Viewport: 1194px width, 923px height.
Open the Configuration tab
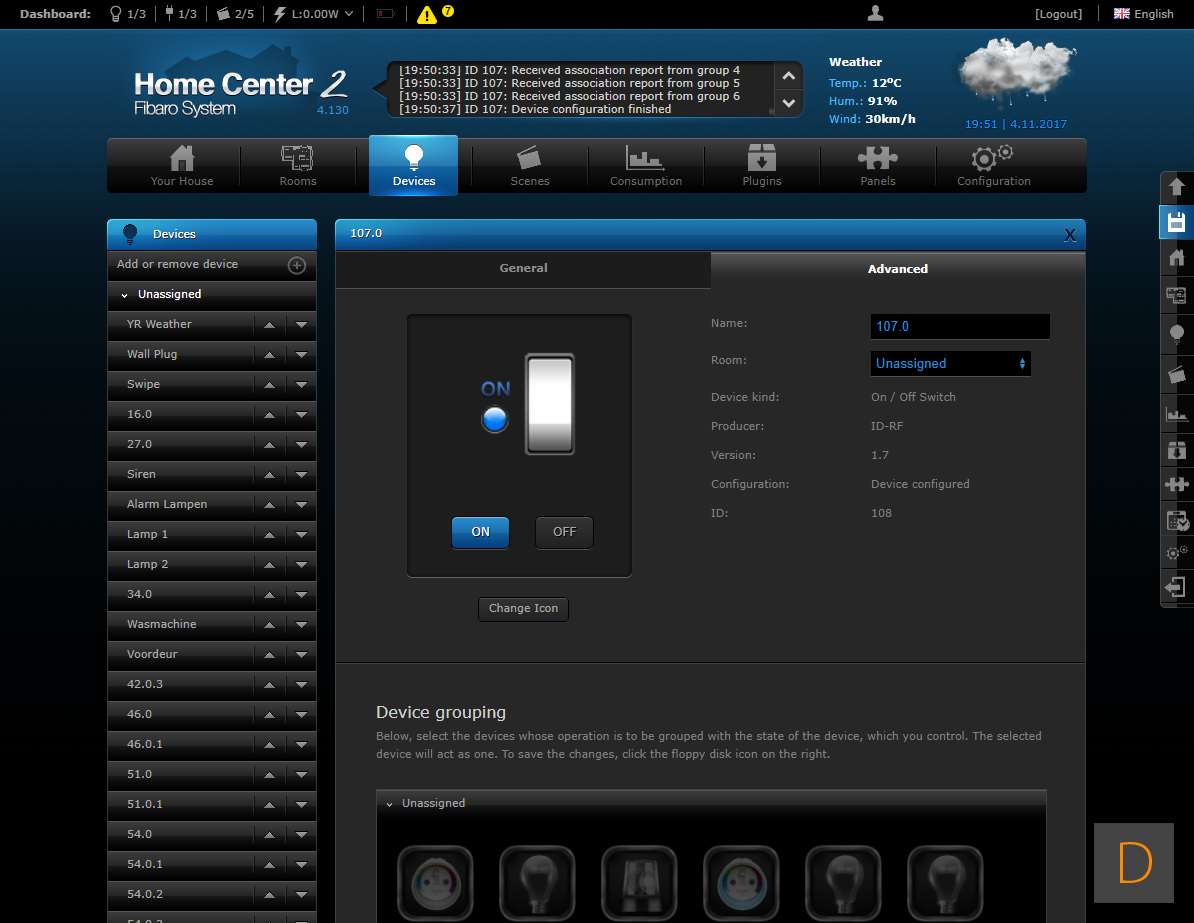[994, 166]
